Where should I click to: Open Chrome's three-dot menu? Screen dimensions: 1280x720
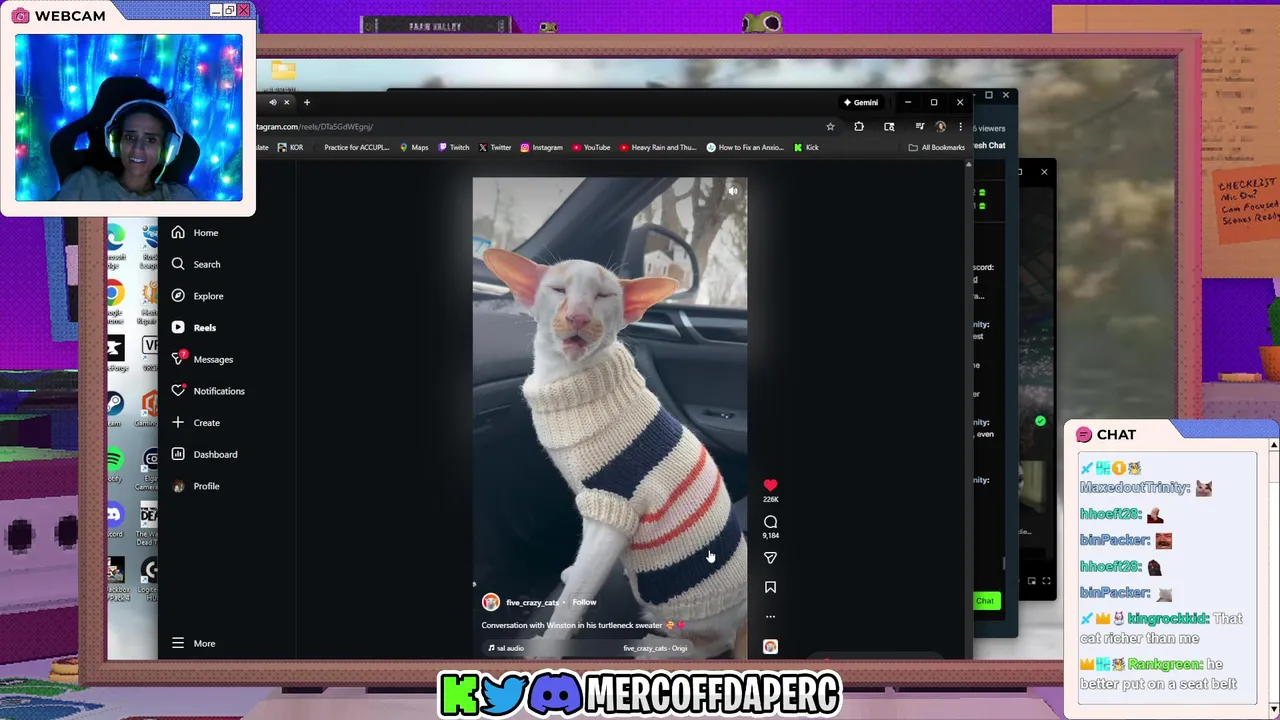(x=960, y=127)
